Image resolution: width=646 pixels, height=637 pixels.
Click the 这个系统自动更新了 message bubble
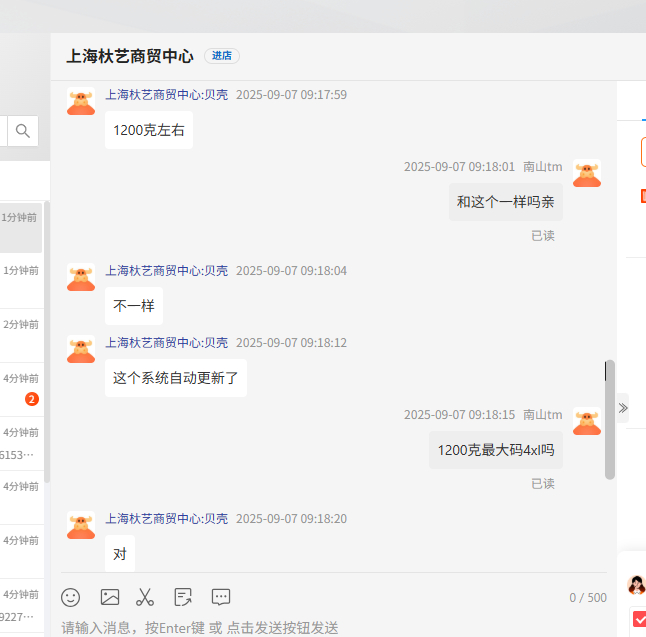click(x=176, y=378)
